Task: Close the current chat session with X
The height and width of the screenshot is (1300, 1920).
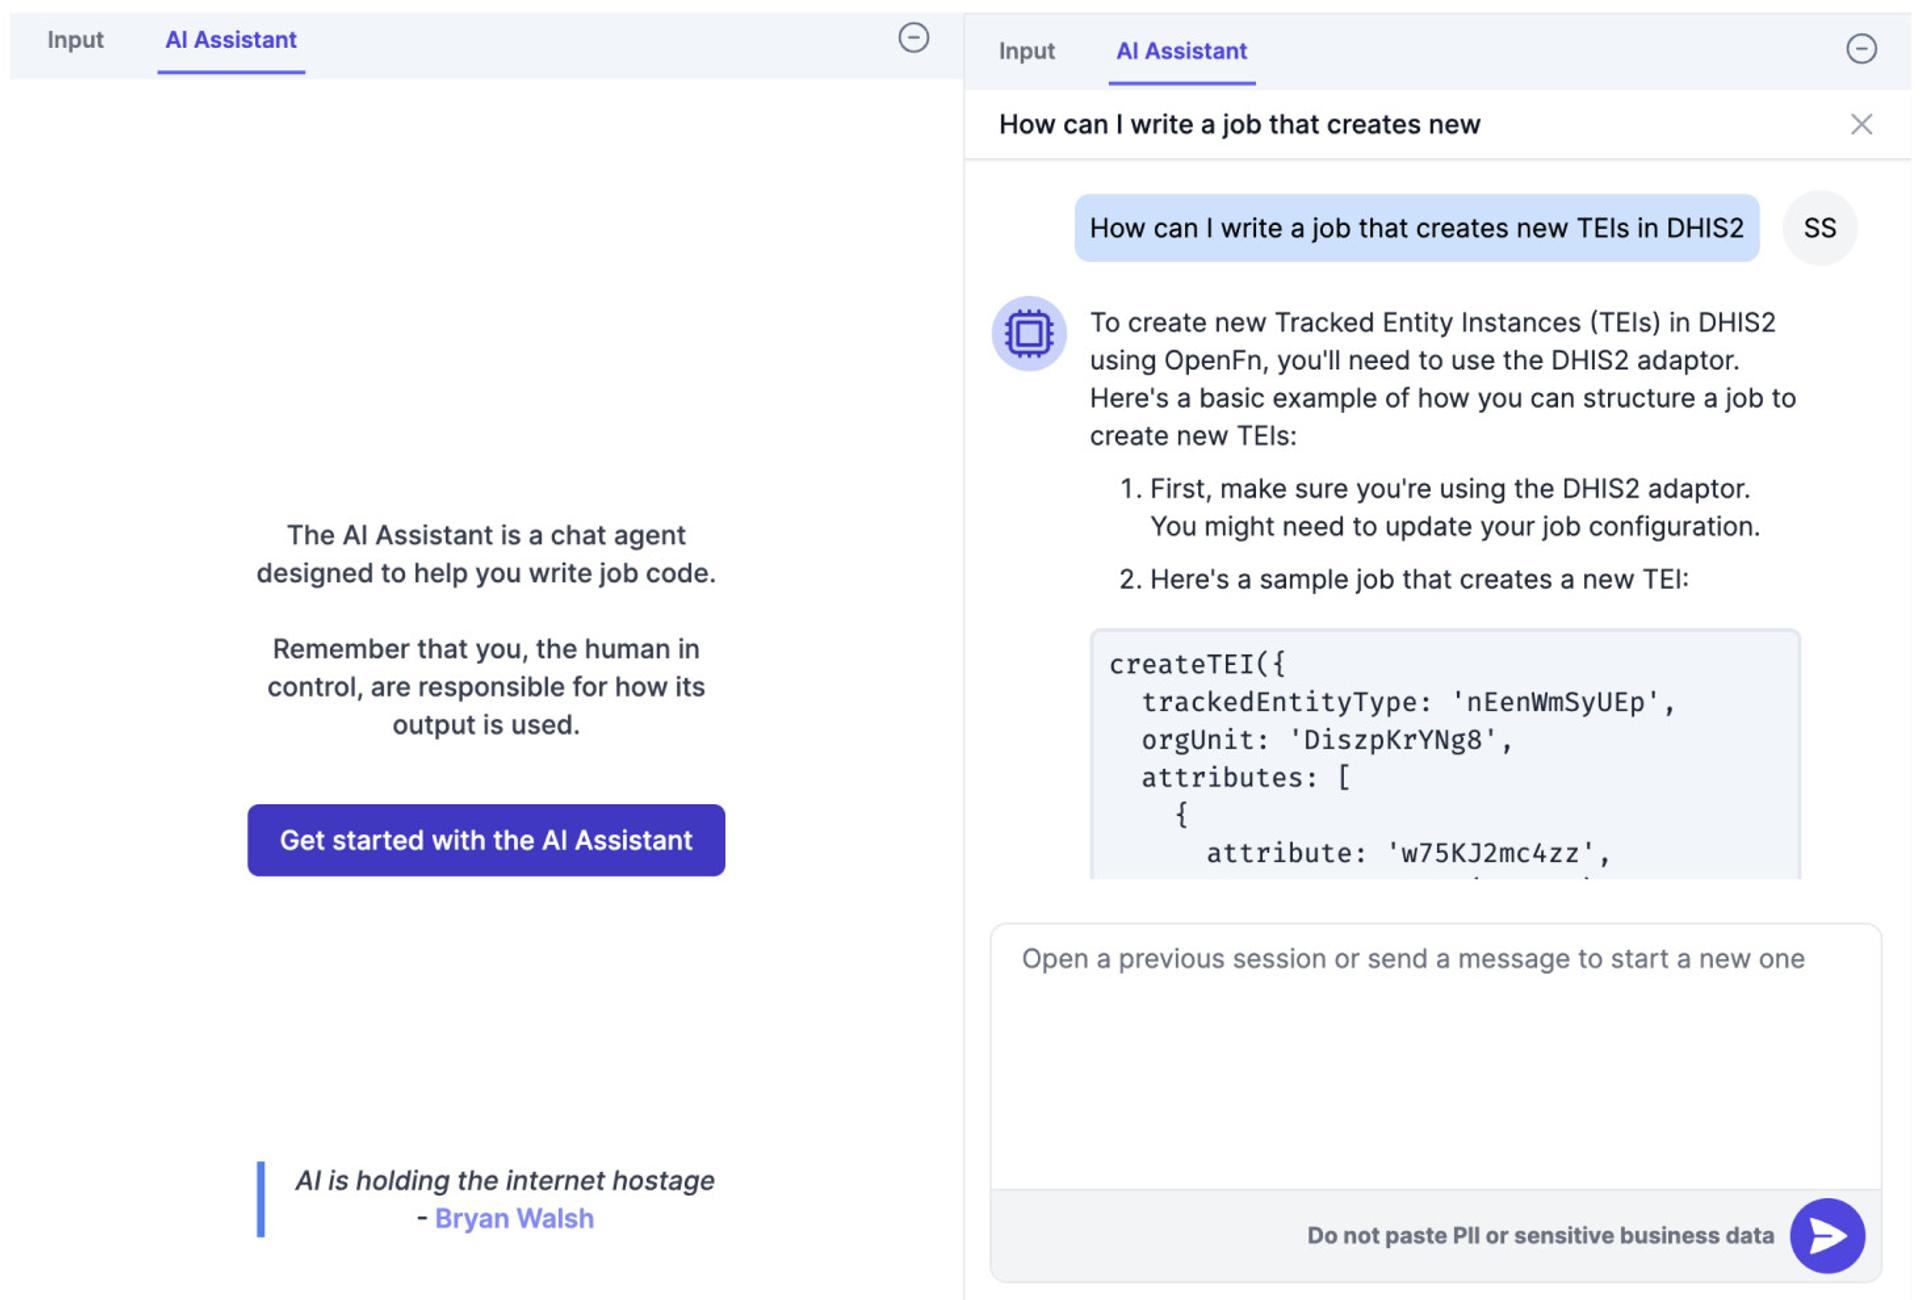Action: click(1860, 124)
